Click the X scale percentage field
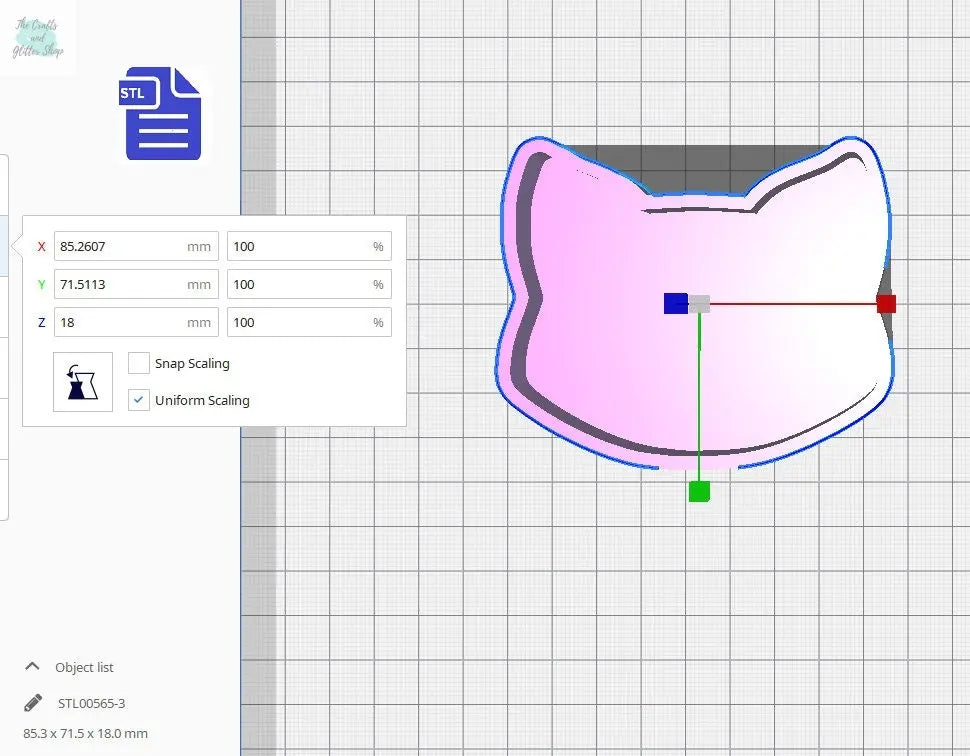The image size is (970, 756). [298, 246]
